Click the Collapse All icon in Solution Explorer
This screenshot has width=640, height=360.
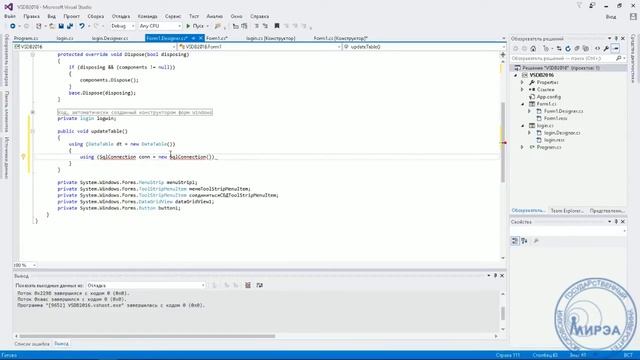[577, 49]
